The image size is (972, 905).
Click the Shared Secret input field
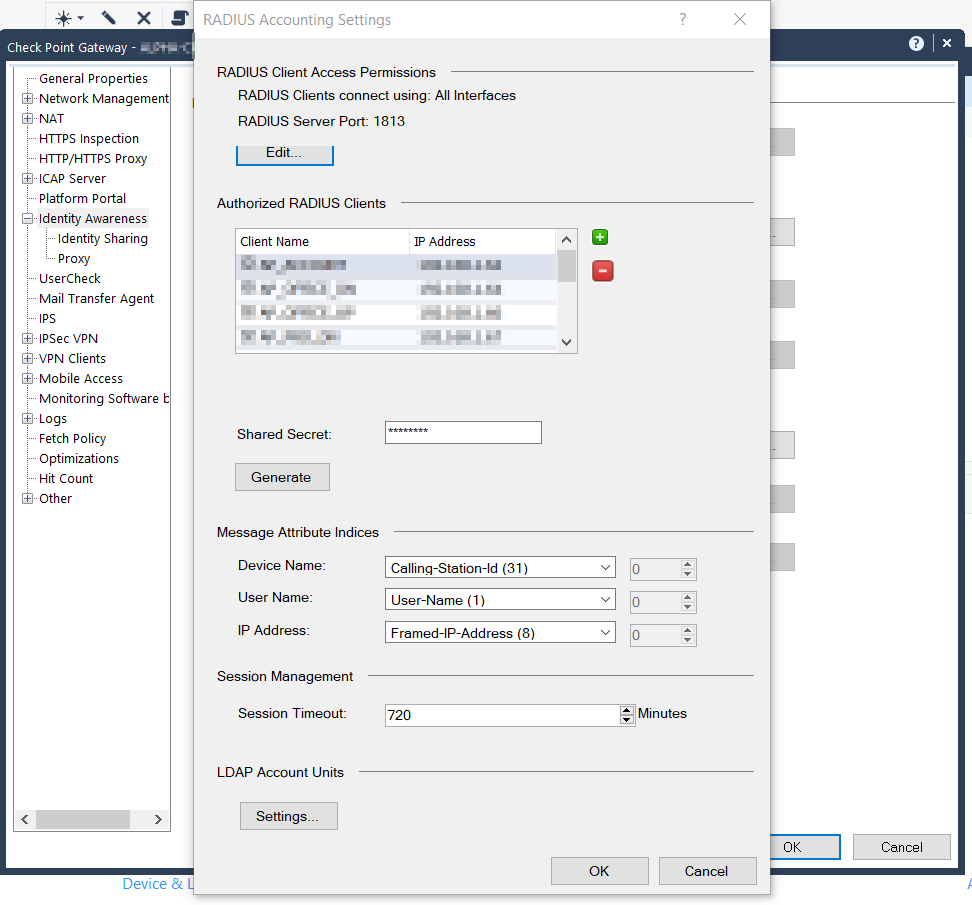pos(463,433)
